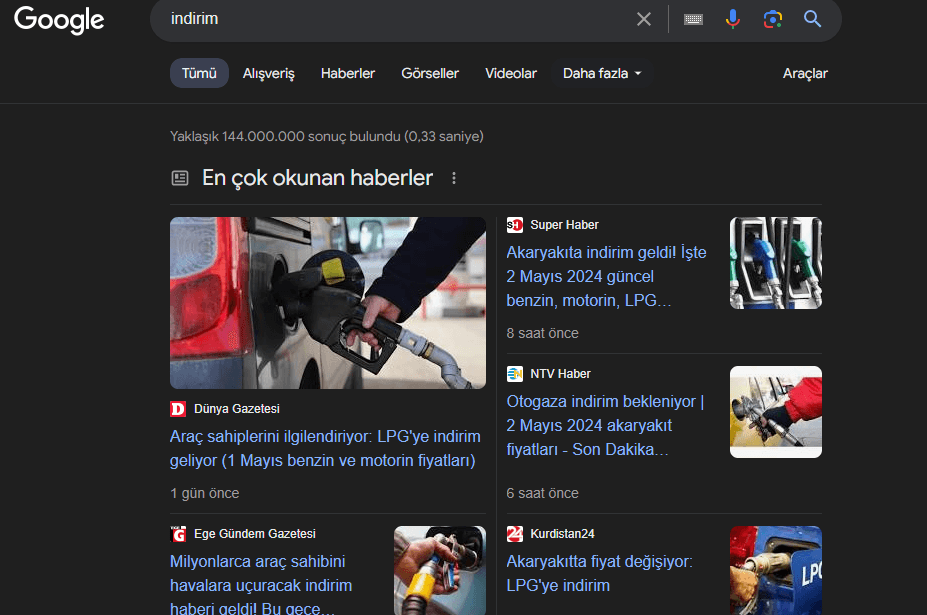Click the En çok okunan haberler heading
Image resolution: width=927 pixels, height=615 pixels.
(317, 178)
